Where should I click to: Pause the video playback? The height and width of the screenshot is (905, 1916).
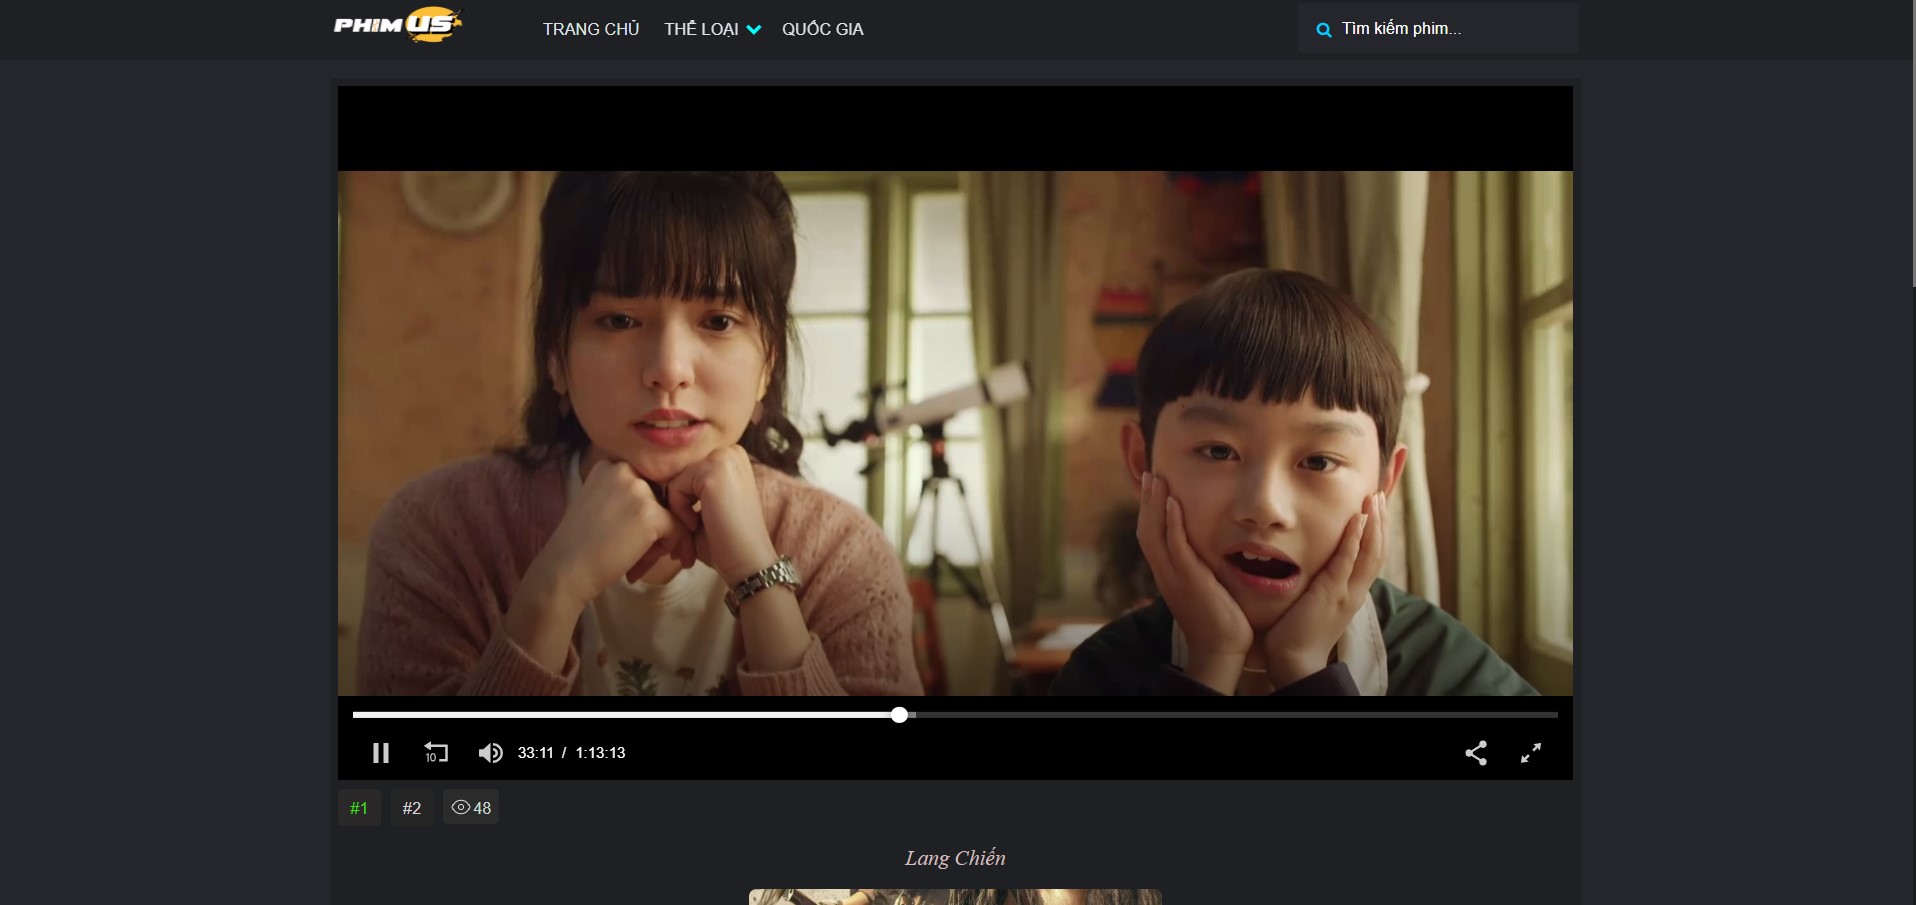tap(380, 753)
